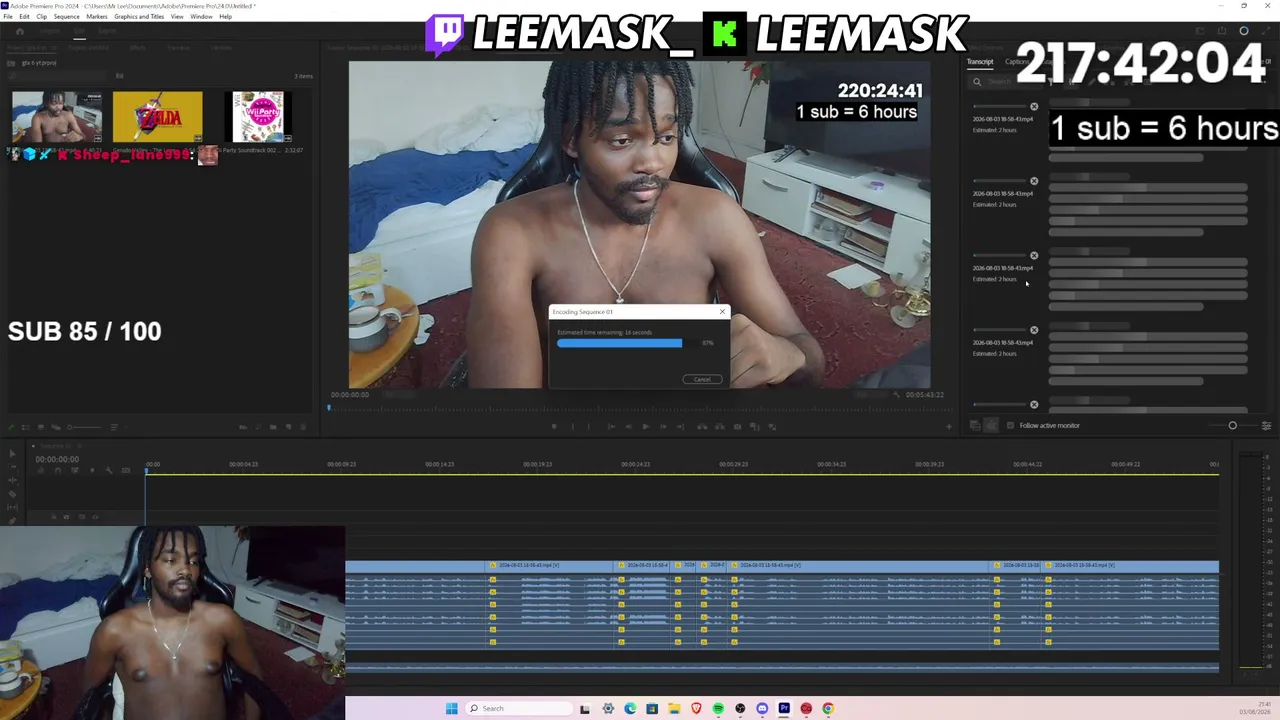1280x720 pixels.
Task: Click the timeline ruler at 00:00:24:23
Action: [635, 464]
